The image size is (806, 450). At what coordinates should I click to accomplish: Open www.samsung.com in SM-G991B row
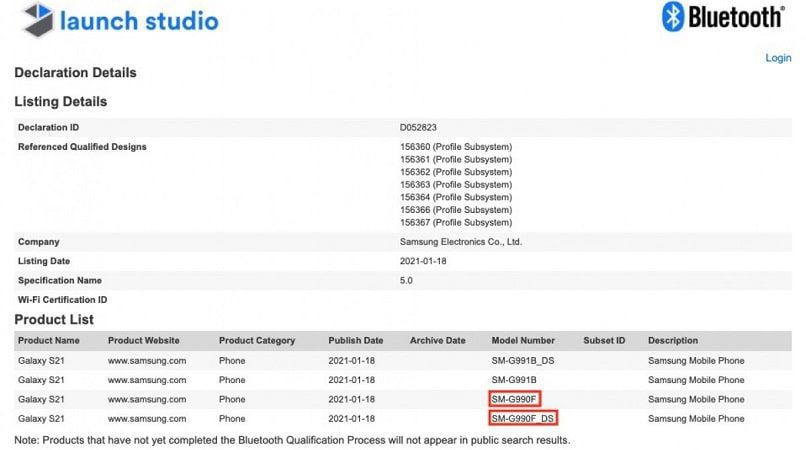point(147,380)
